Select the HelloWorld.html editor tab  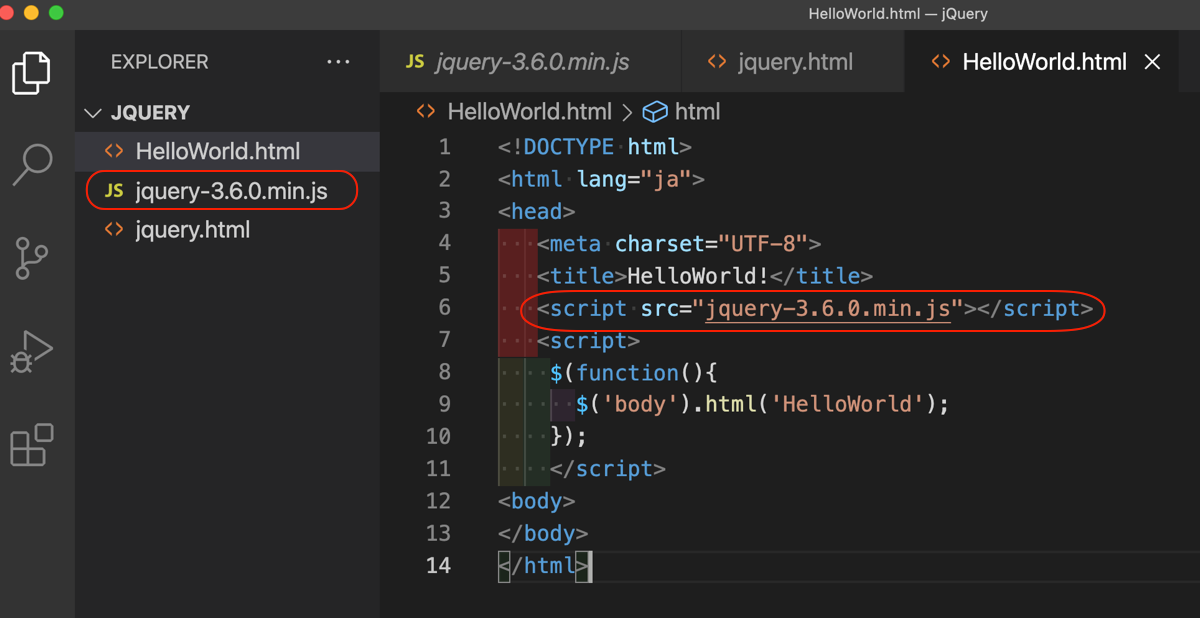pyautogui.click(x=1044, y=62)
